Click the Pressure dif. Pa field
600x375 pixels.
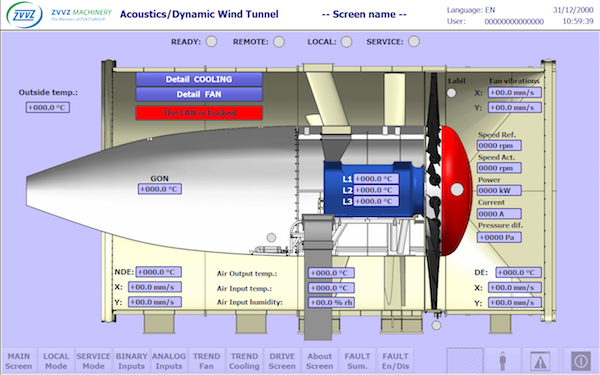[x=499, y=237]
